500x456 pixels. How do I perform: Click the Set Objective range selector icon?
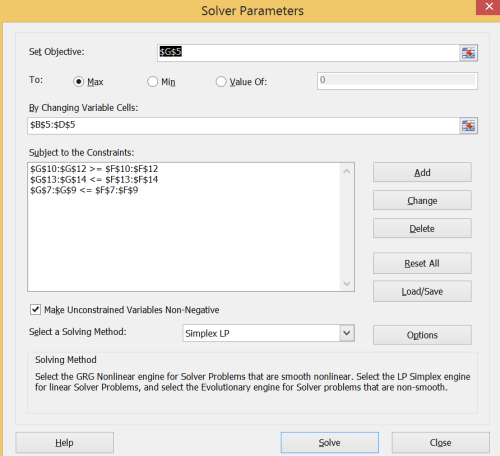point(468,53)
